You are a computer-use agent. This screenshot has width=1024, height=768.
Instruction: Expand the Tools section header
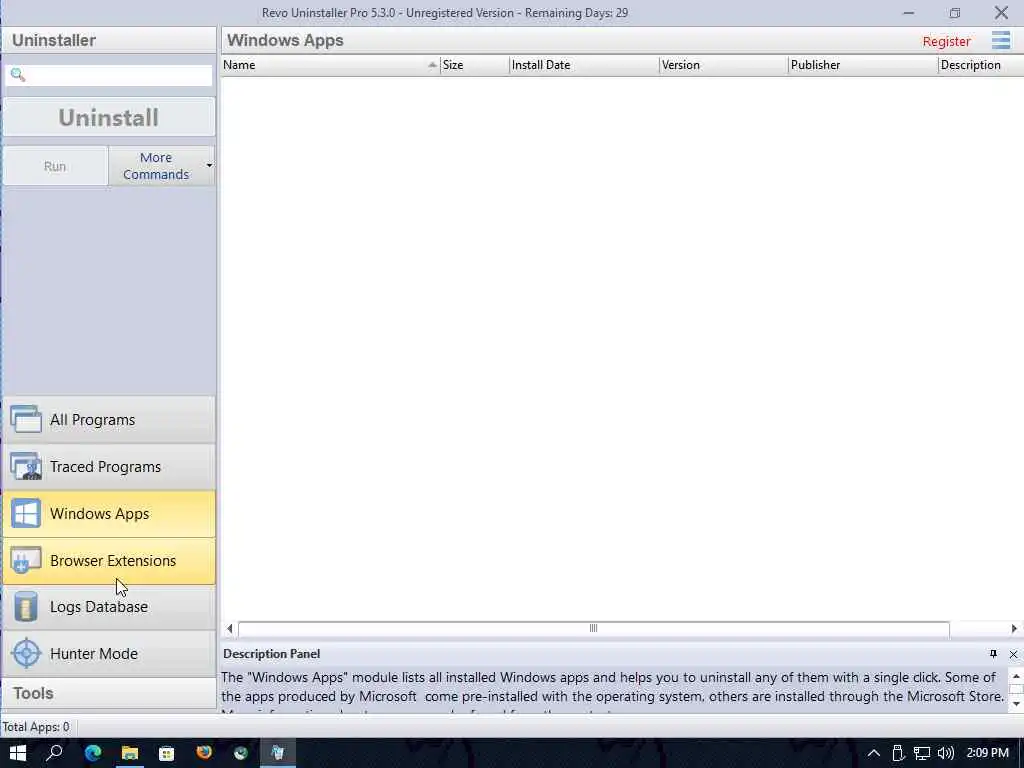tap(108, 693)
